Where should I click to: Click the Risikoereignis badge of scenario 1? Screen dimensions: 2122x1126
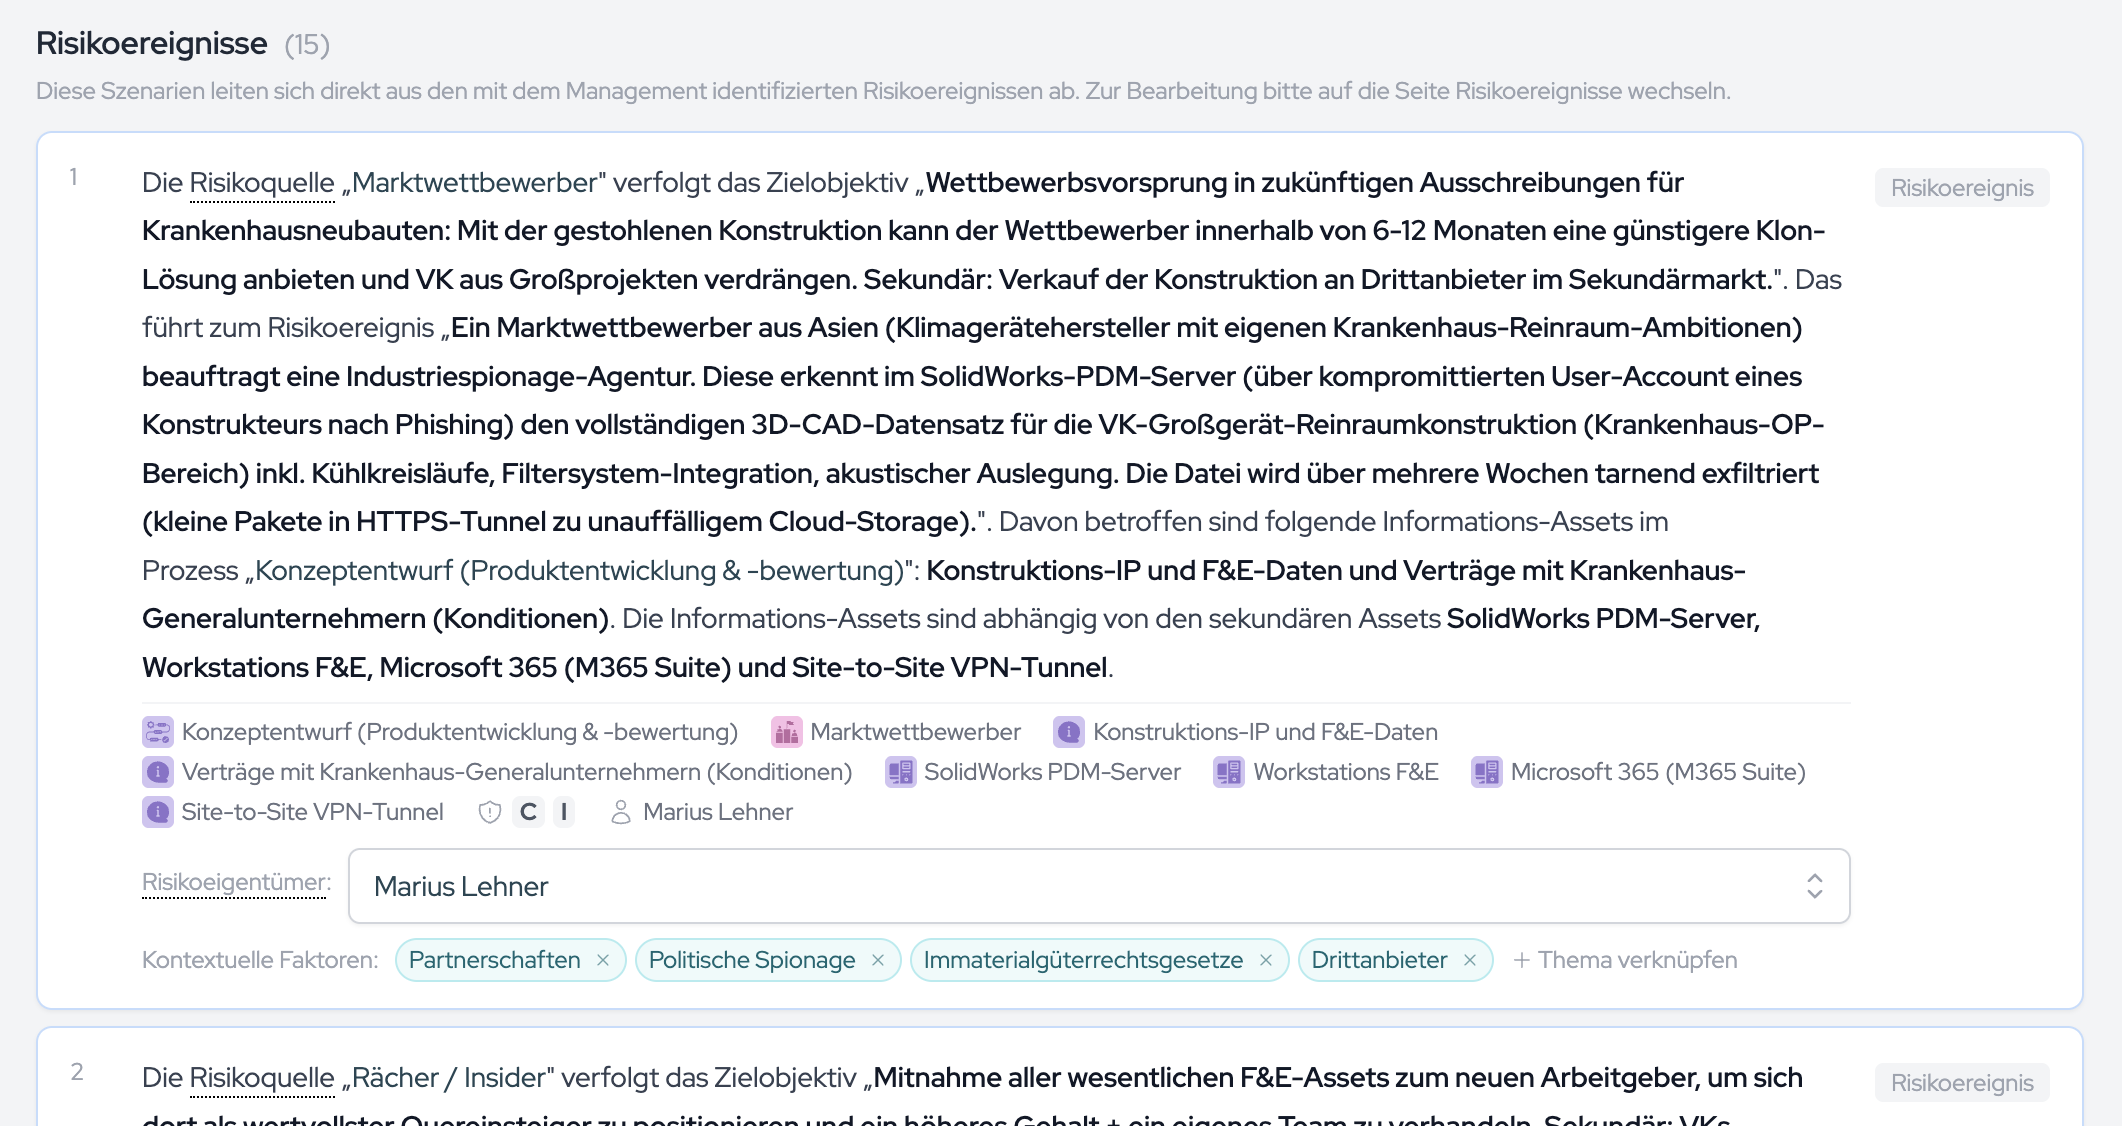point(1962,188)
